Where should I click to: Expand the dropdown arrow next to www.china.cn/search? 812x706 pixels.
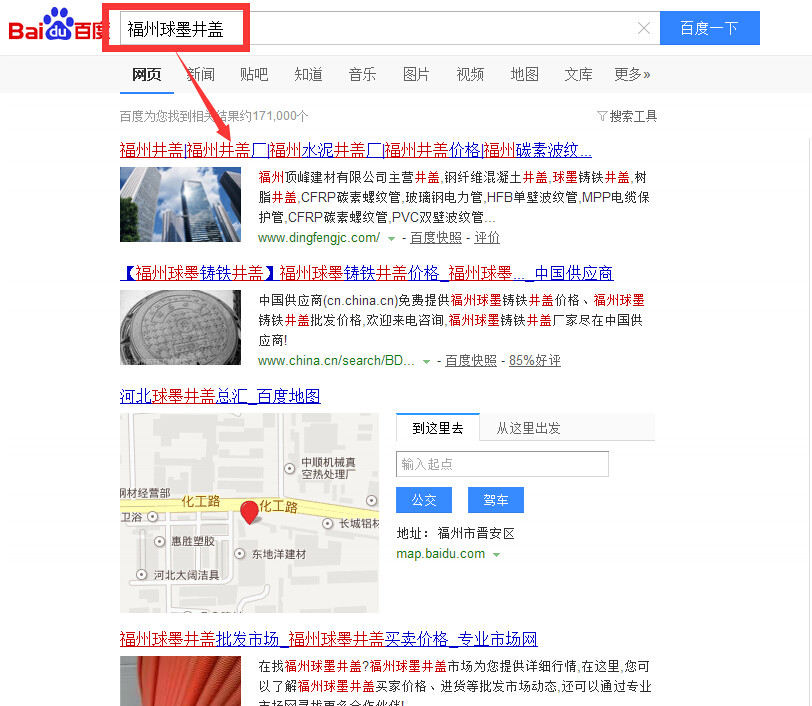pos(426,362)
